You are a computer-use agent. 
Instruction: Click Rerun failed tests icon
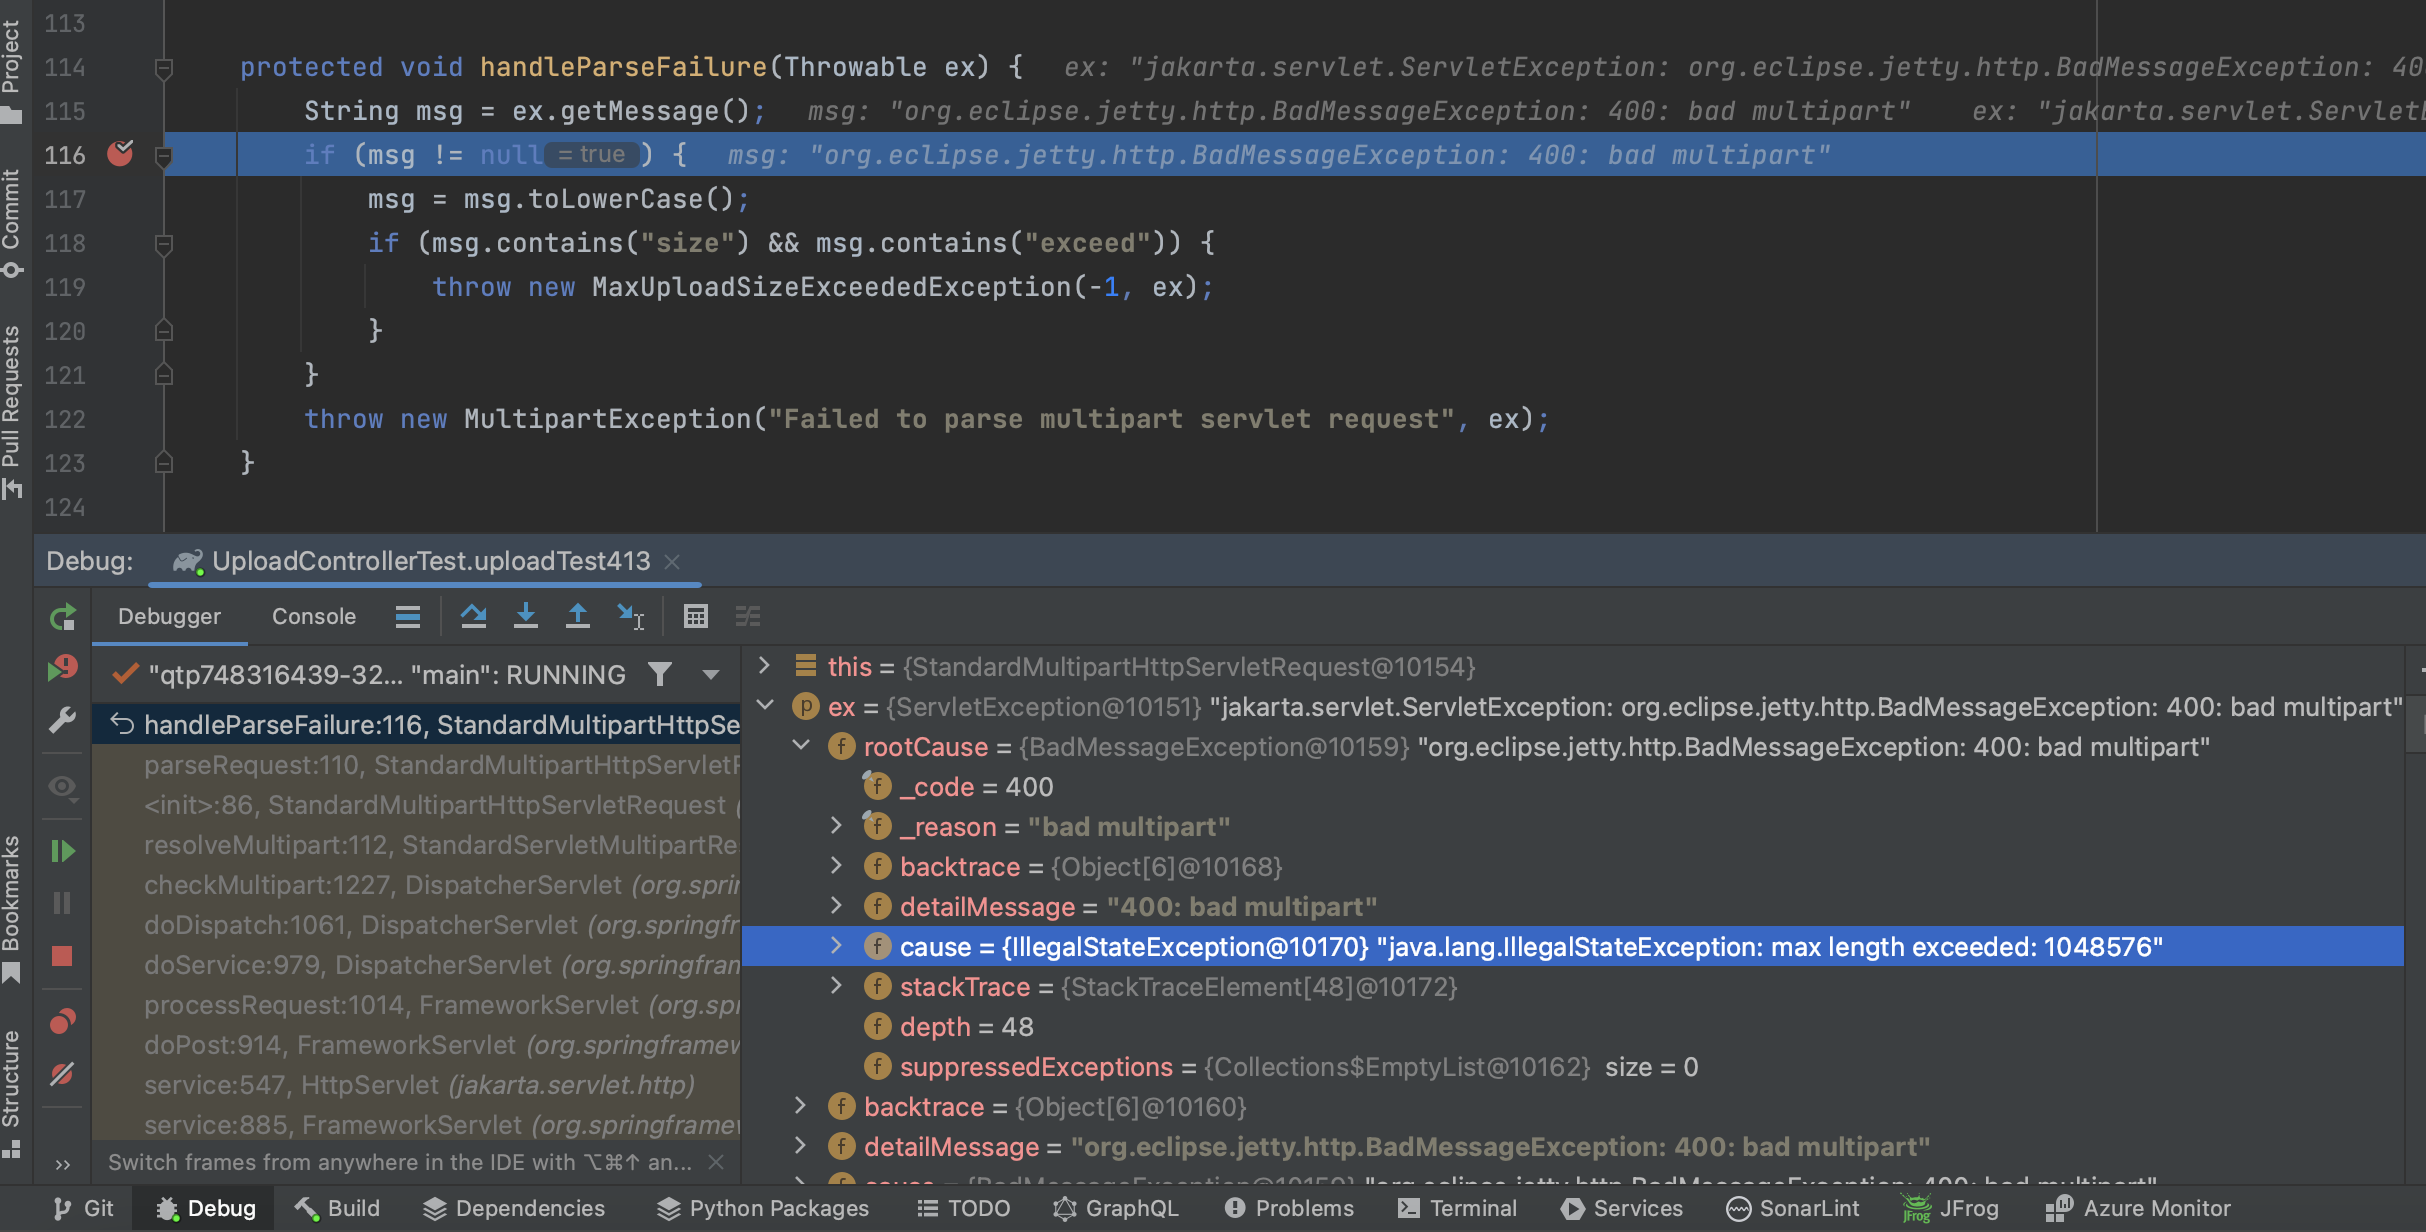tap(62, 668)
